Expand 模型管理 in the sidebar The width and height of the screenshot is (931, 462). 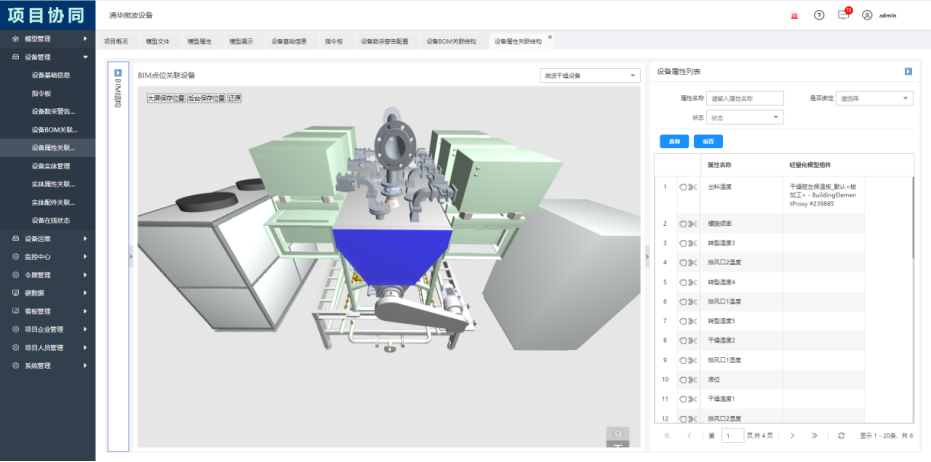48,39
